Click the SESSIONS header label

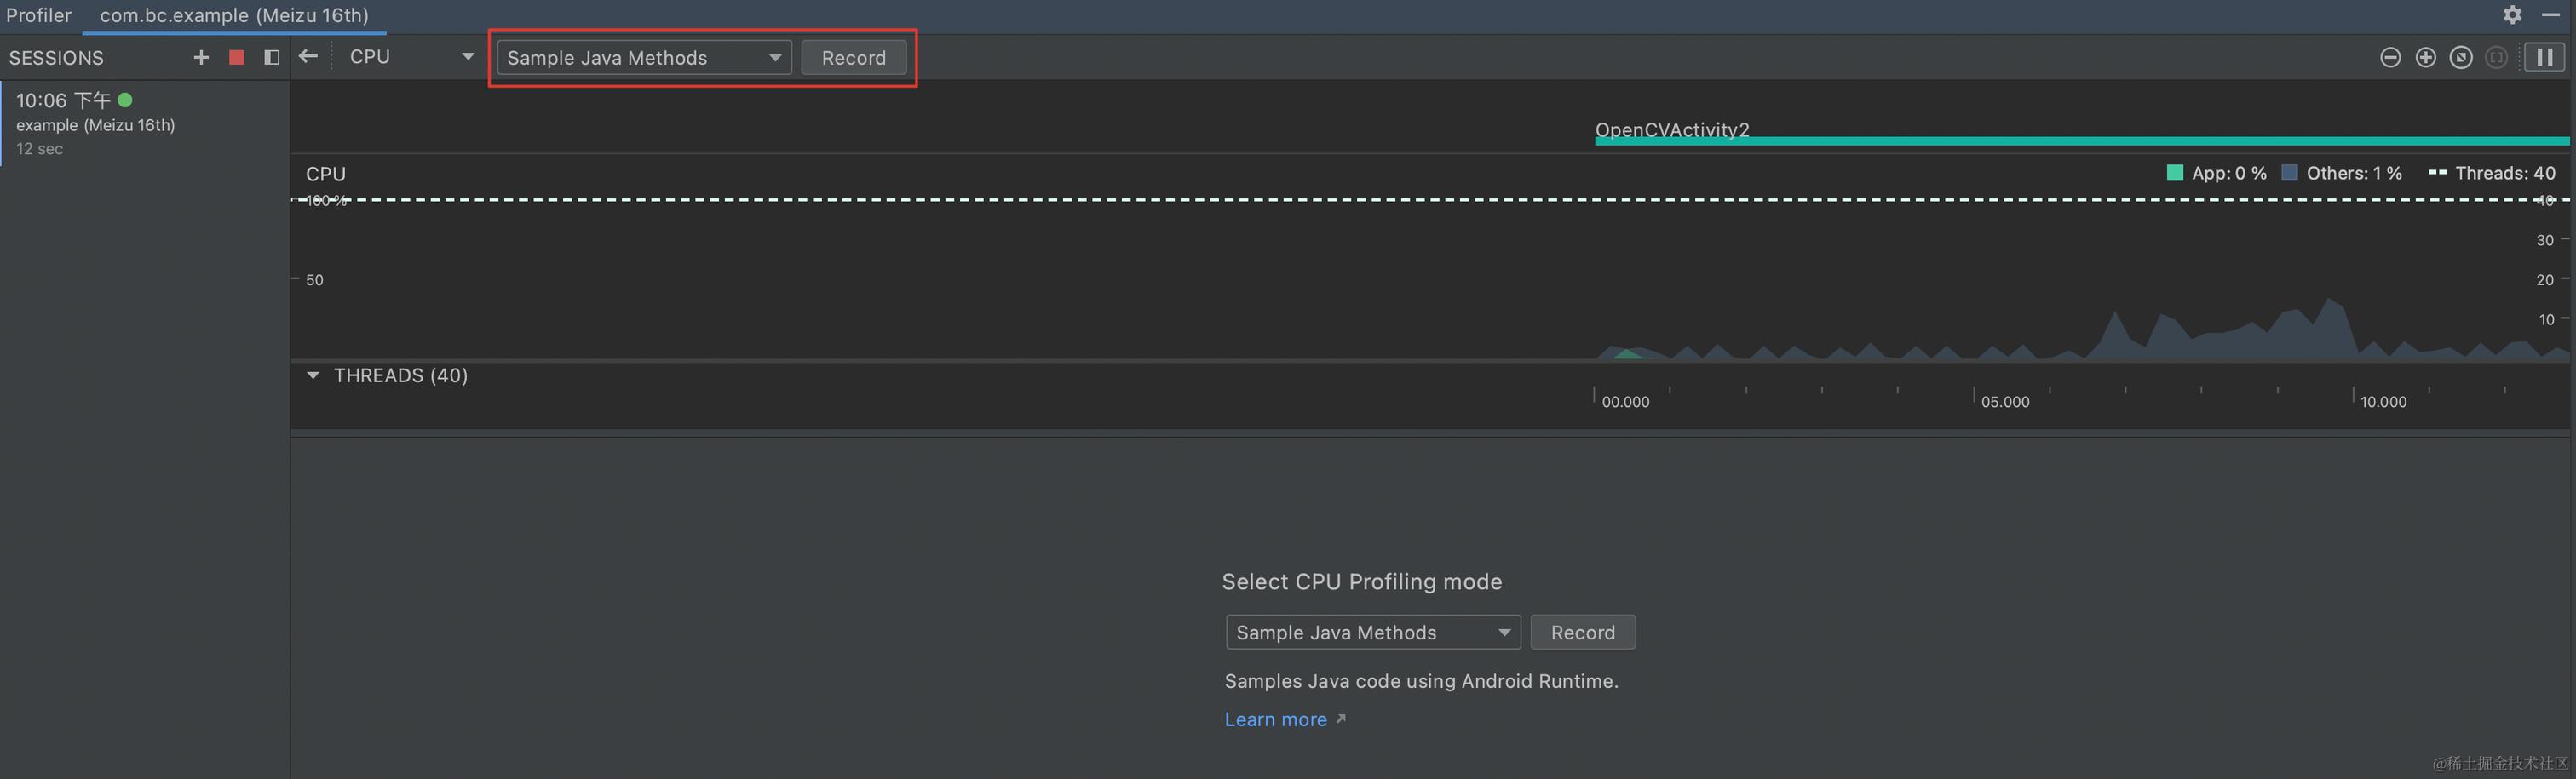tap(56, 58)
